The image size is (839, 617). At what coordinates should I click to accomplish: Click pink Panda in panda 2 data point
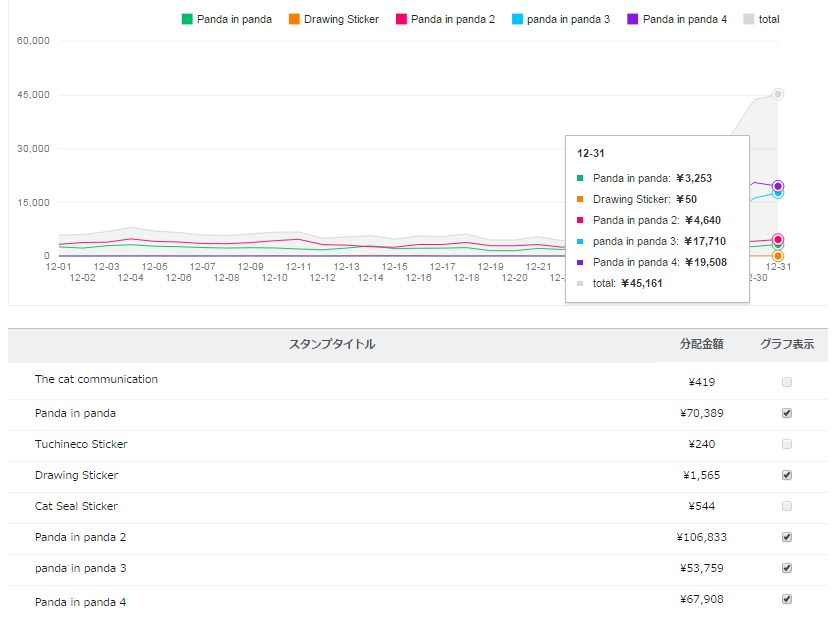click(778, 239)
